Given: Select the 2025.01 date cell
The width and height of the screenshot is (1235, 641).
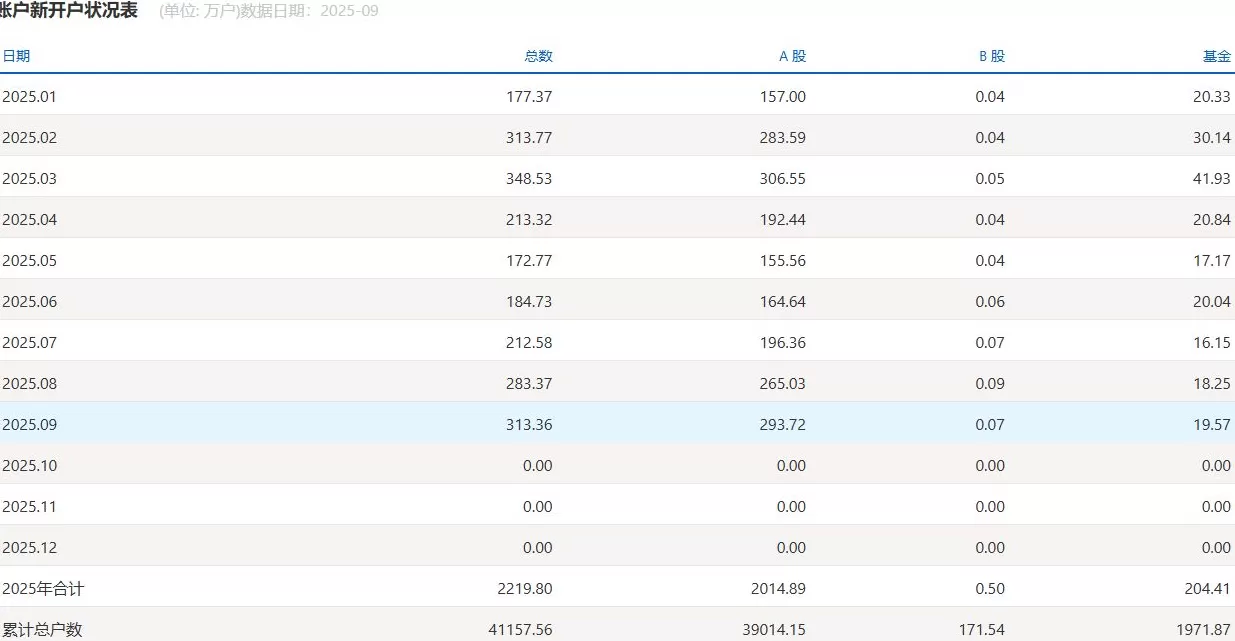Looking at the screenshot, I should click(x=30, y=97).
